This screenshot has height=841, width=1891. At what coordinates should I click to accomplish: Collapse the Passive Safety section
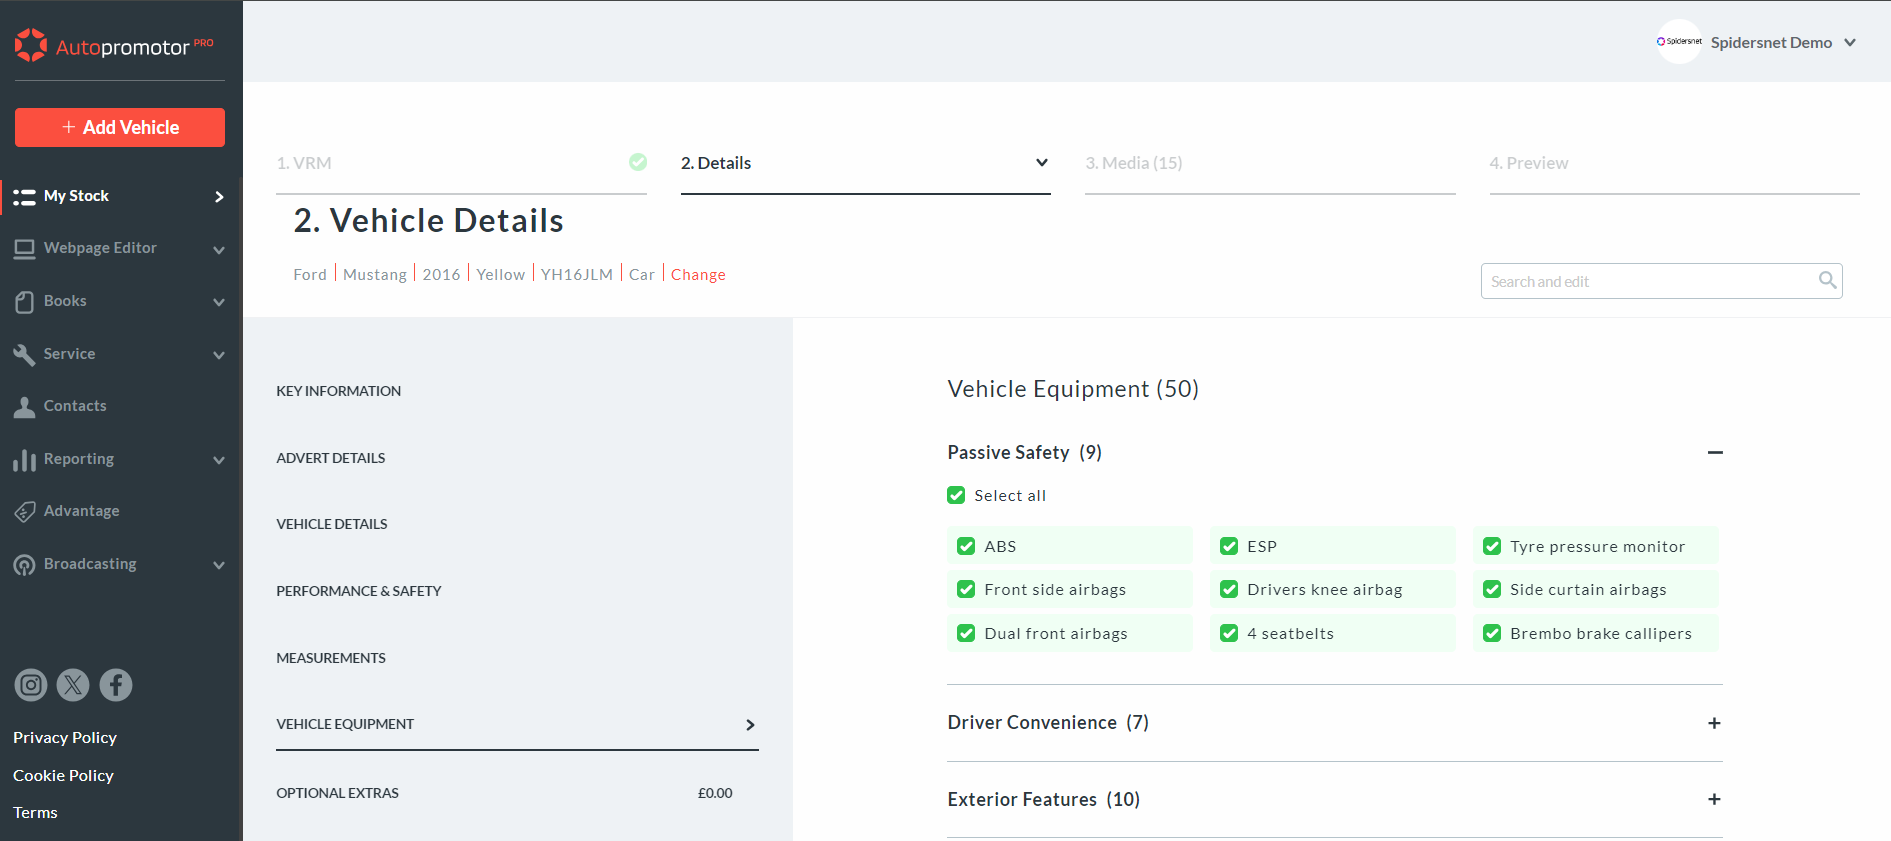pos(1714,453)
